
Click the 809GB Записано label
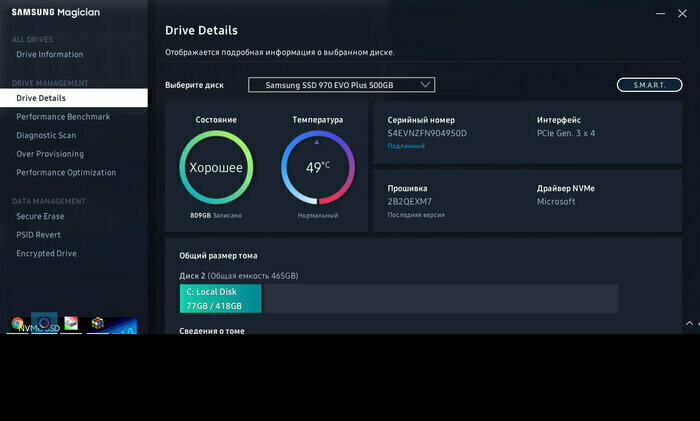pyautogui.click(x=216, y=215)
